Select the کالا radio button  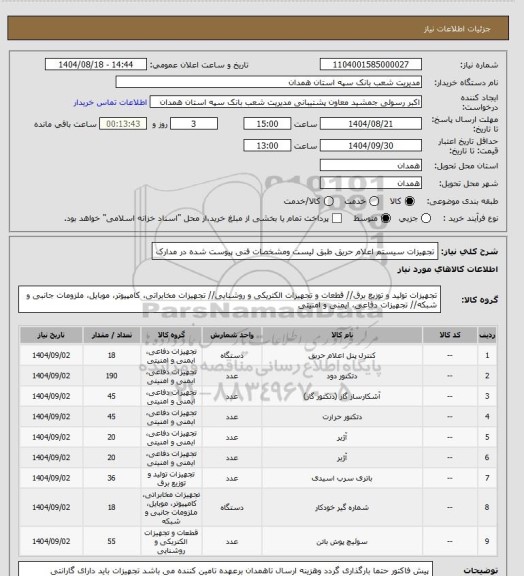[409, 201]
